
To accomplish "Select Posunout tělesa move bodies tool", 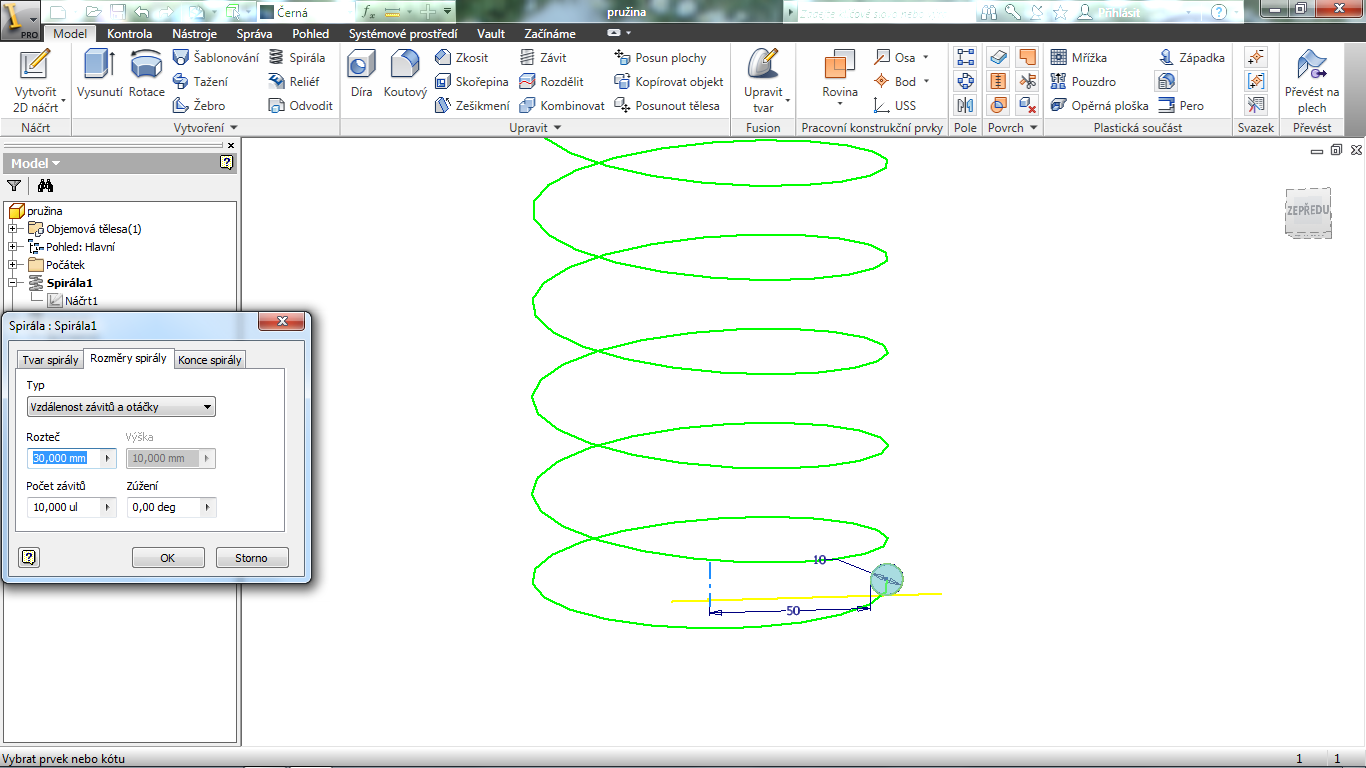I will (x=667, y=106).
